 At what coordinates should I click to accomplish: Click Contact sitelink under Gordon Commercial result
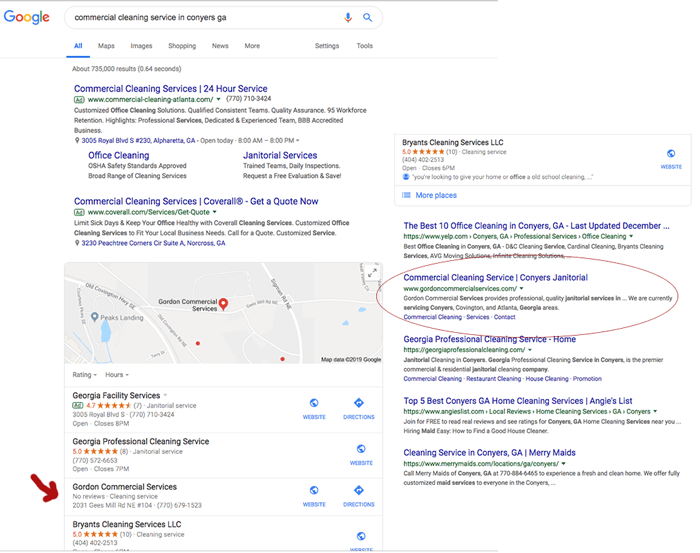click(504, 317)
